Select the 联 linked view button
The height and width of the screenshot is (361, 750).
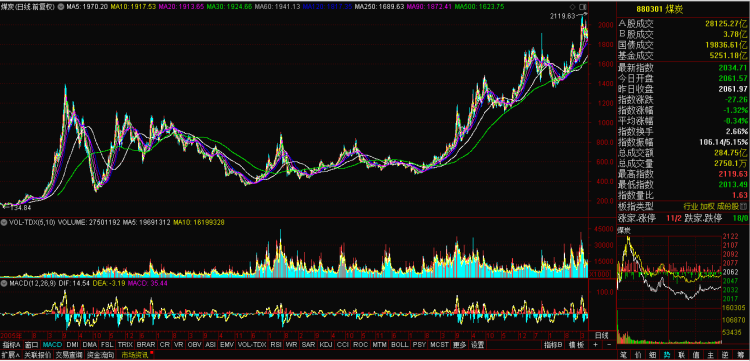tap(681, 355)
